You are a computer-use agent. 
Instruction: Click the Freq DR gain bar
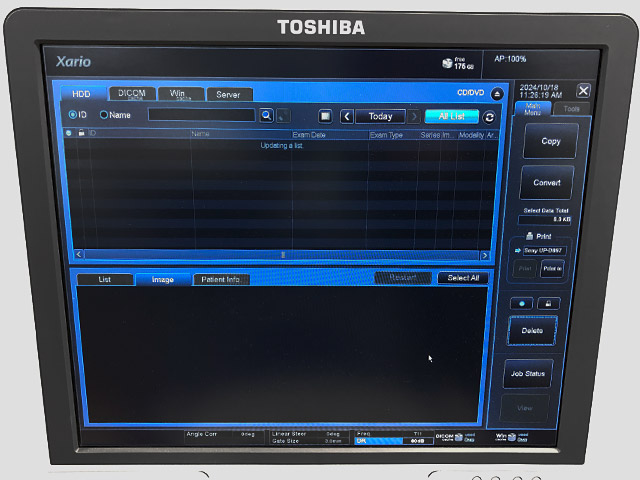click(393, 441)
